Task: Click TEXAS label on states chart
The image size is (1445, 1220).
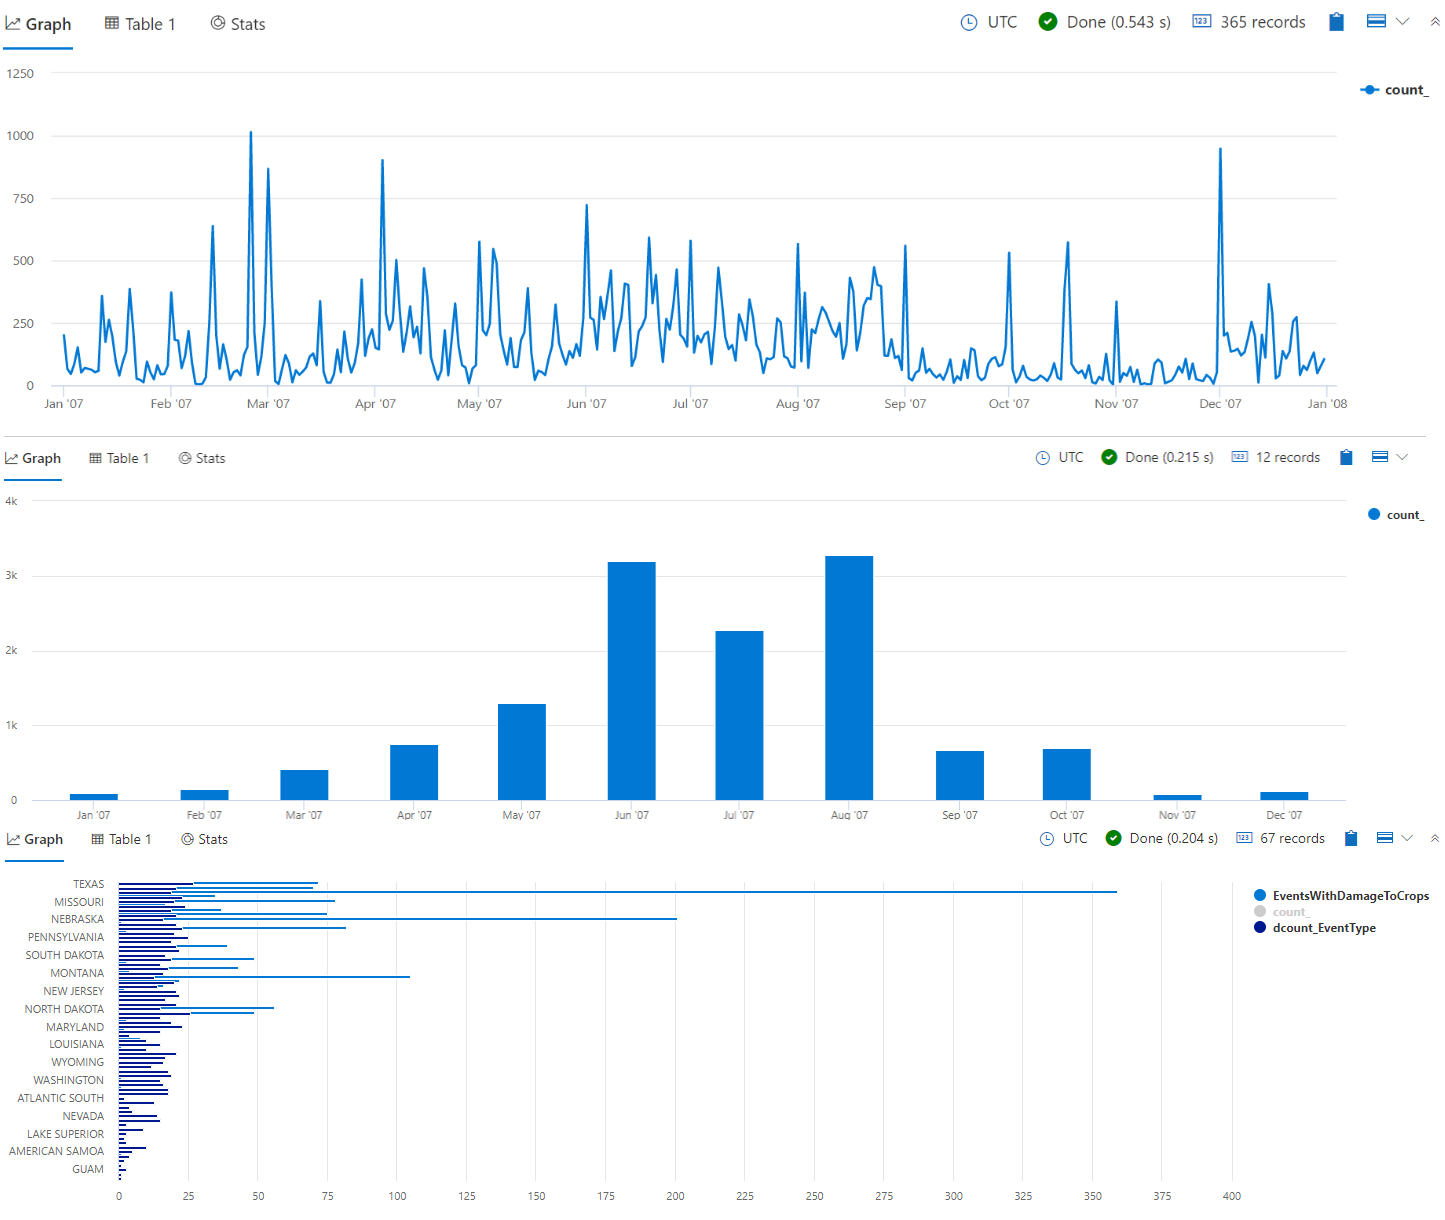Action: point(88,884)
